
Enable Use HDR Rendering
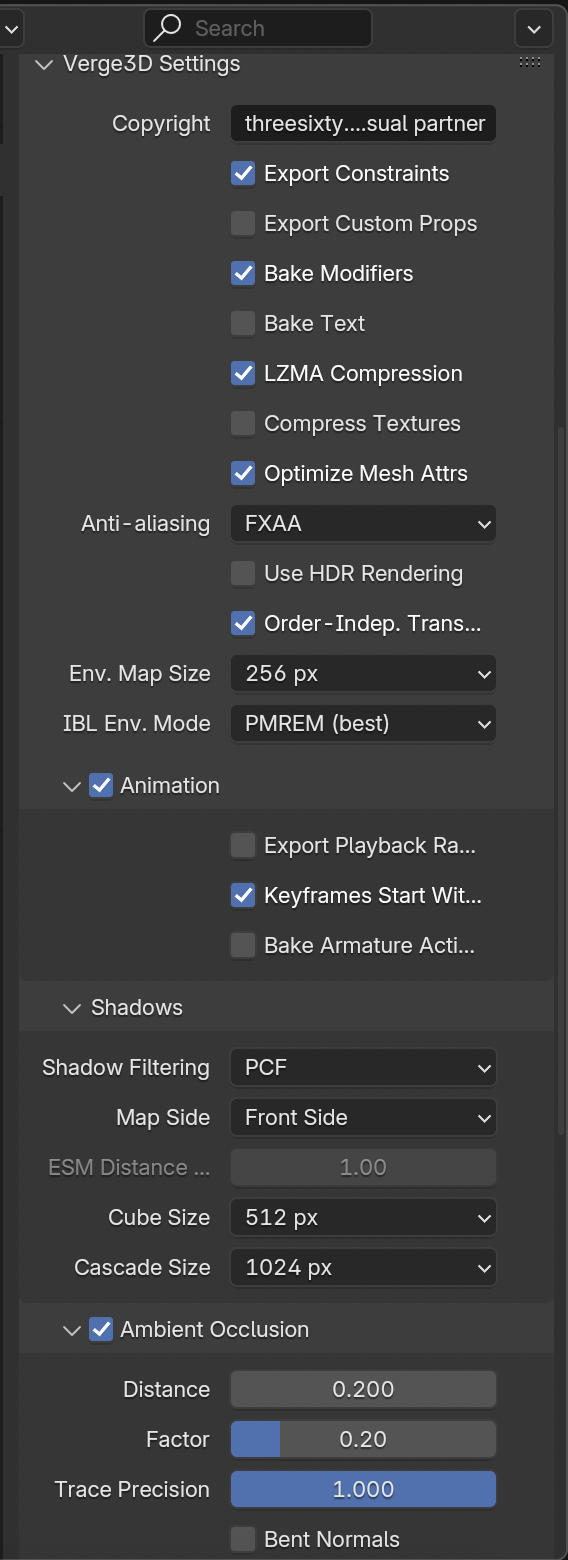point(243,574)
